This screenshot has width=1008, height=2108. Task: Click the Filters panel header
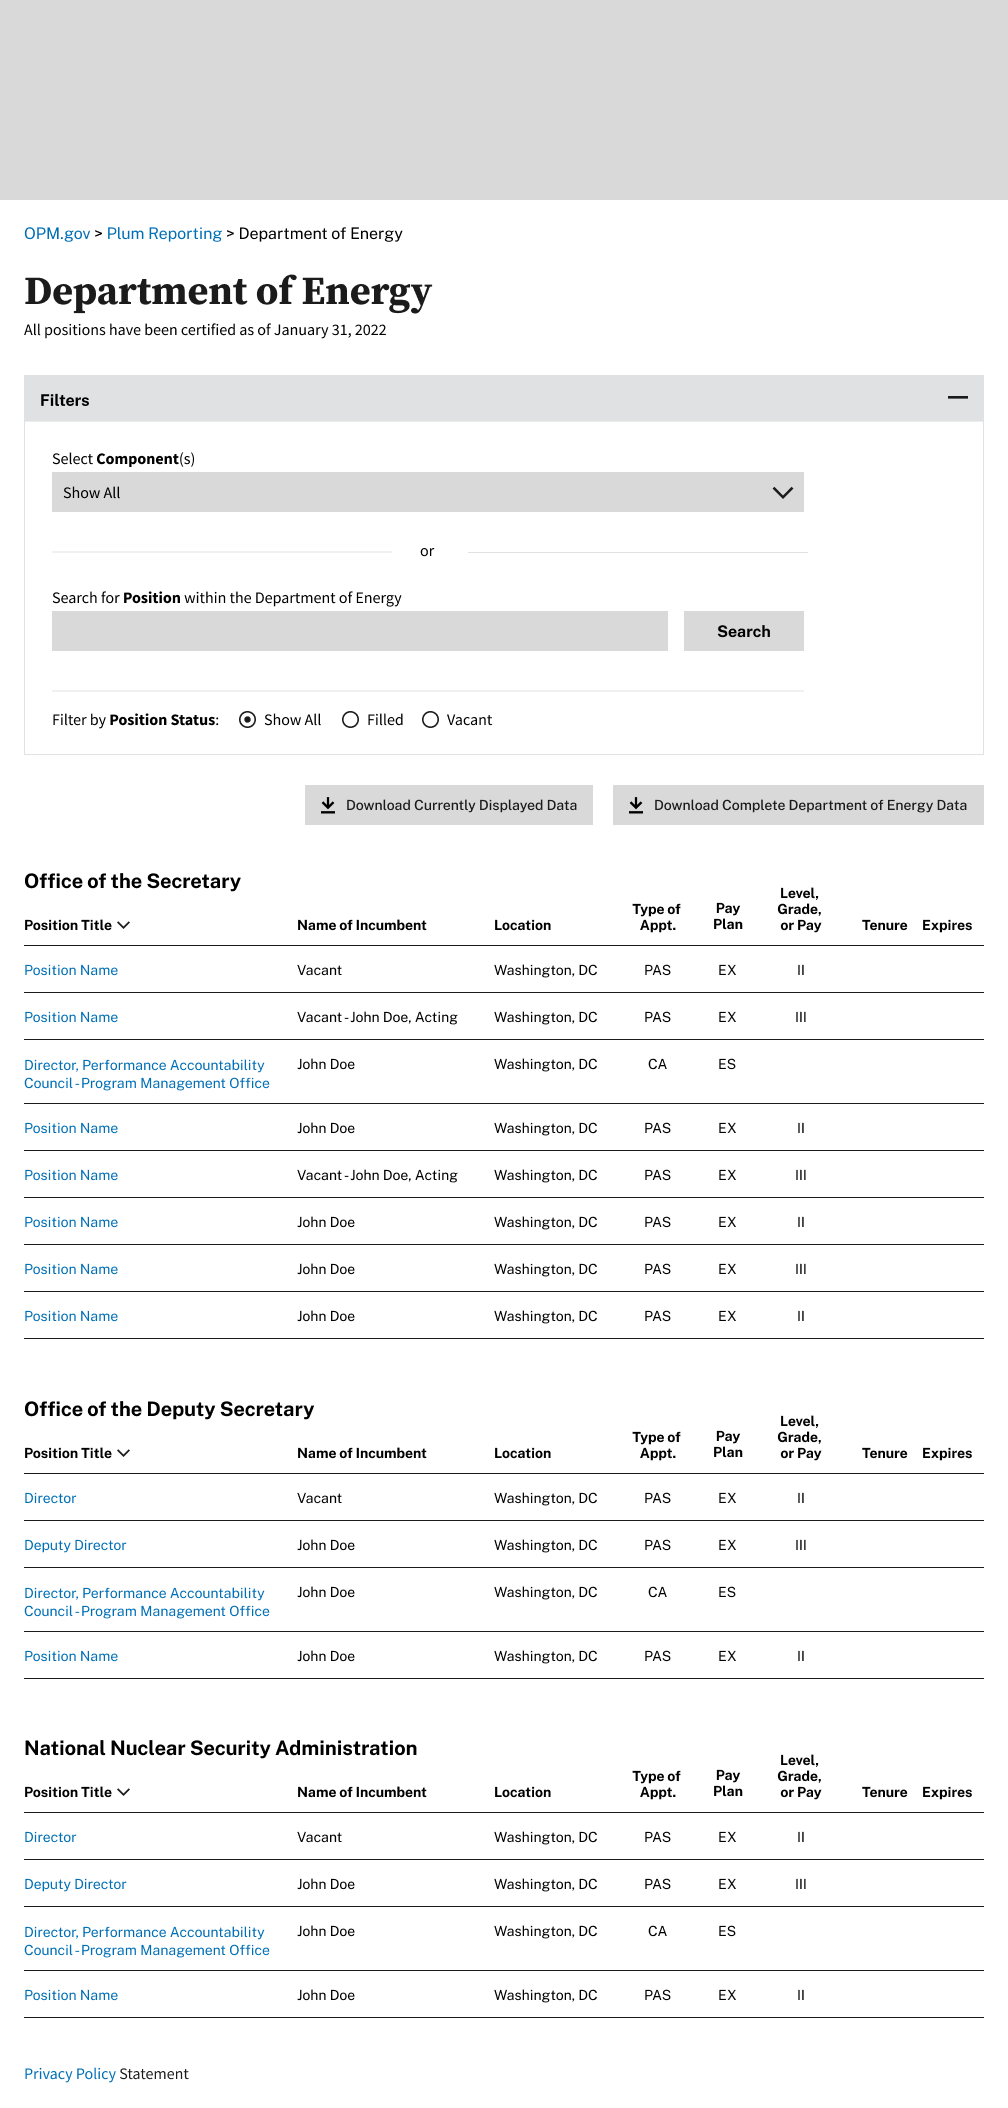504,399
